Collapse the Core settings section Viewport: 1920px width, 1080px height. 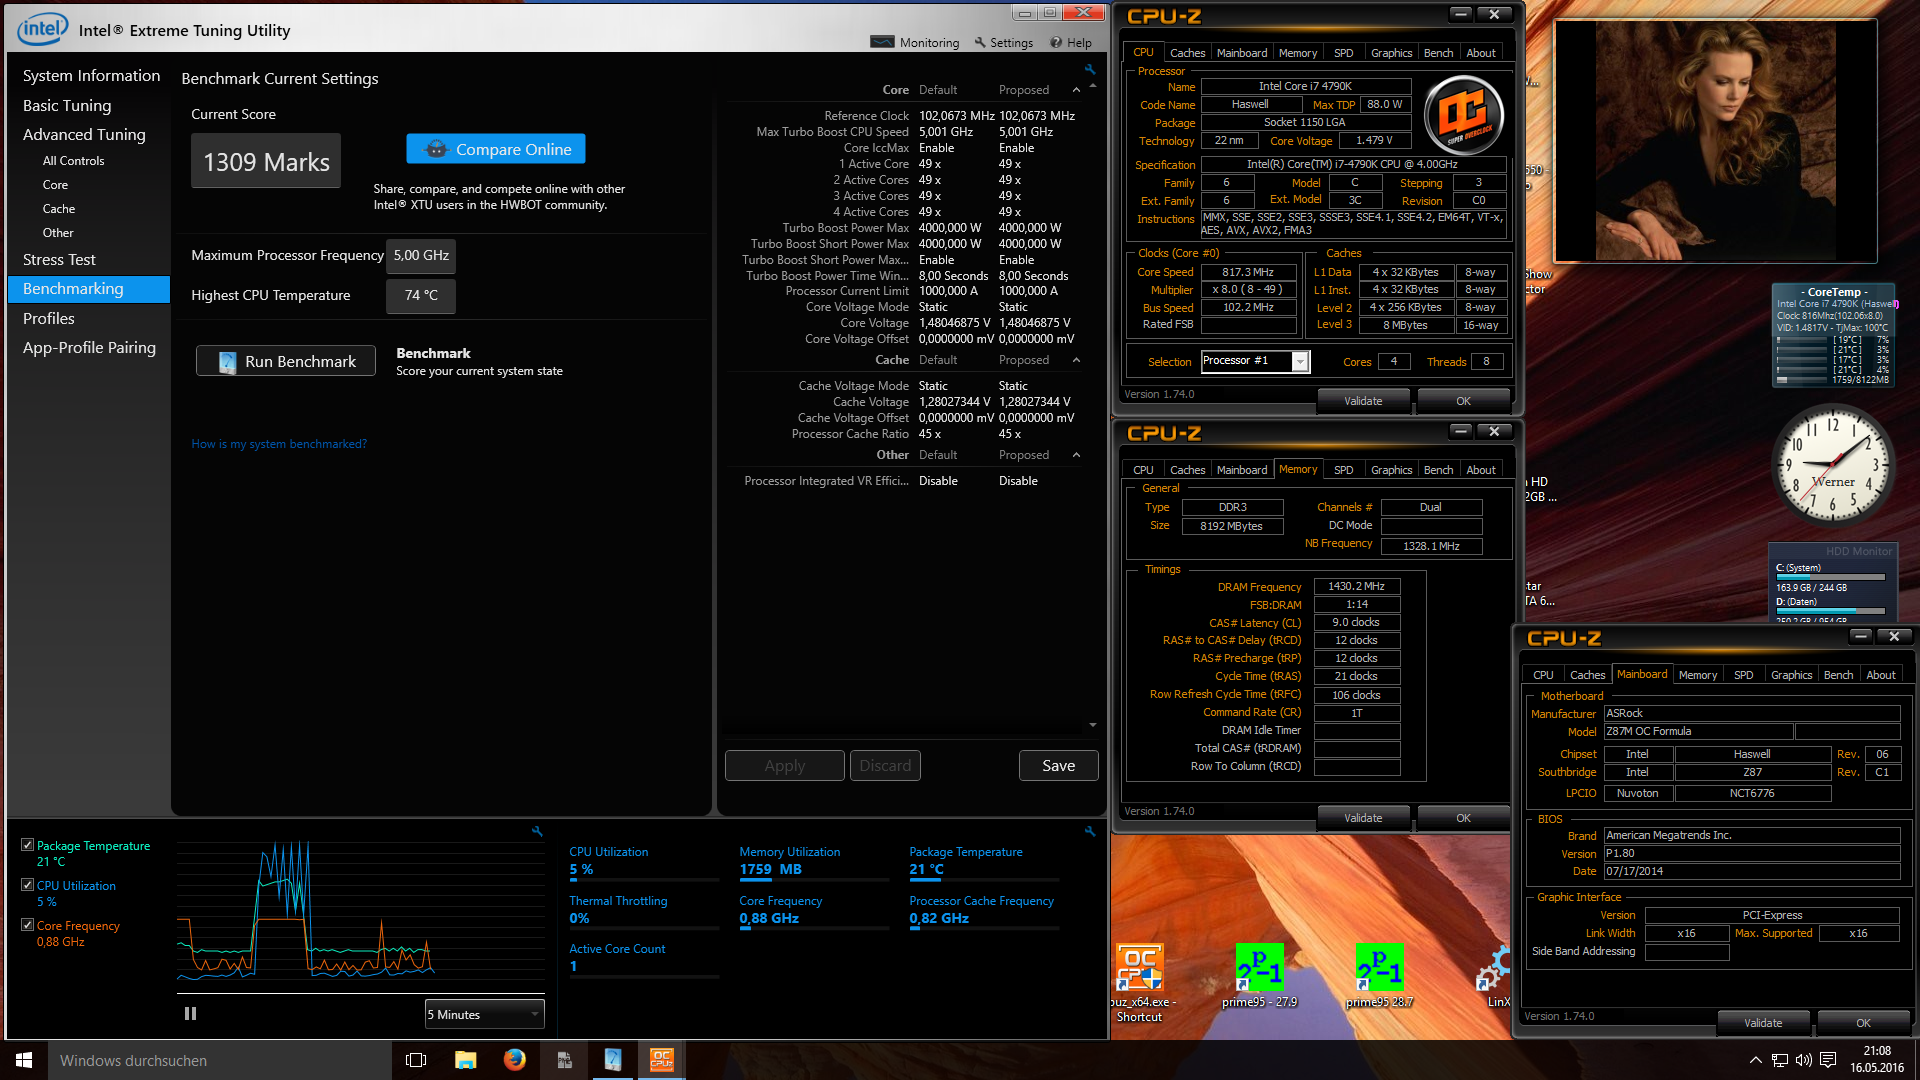(x=1076, y=90)
